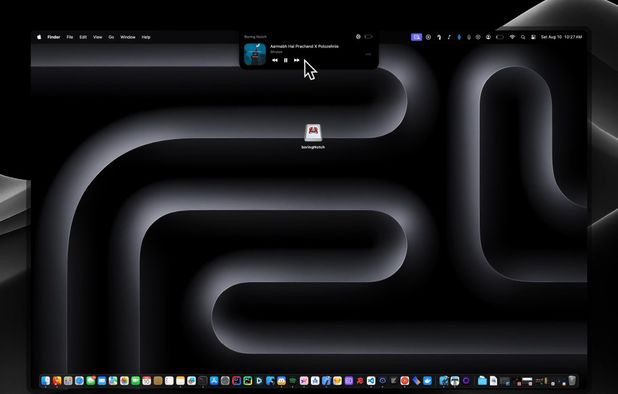Open System Settings in the Dock
Viewport: 618px width, 394px height.
225,381
